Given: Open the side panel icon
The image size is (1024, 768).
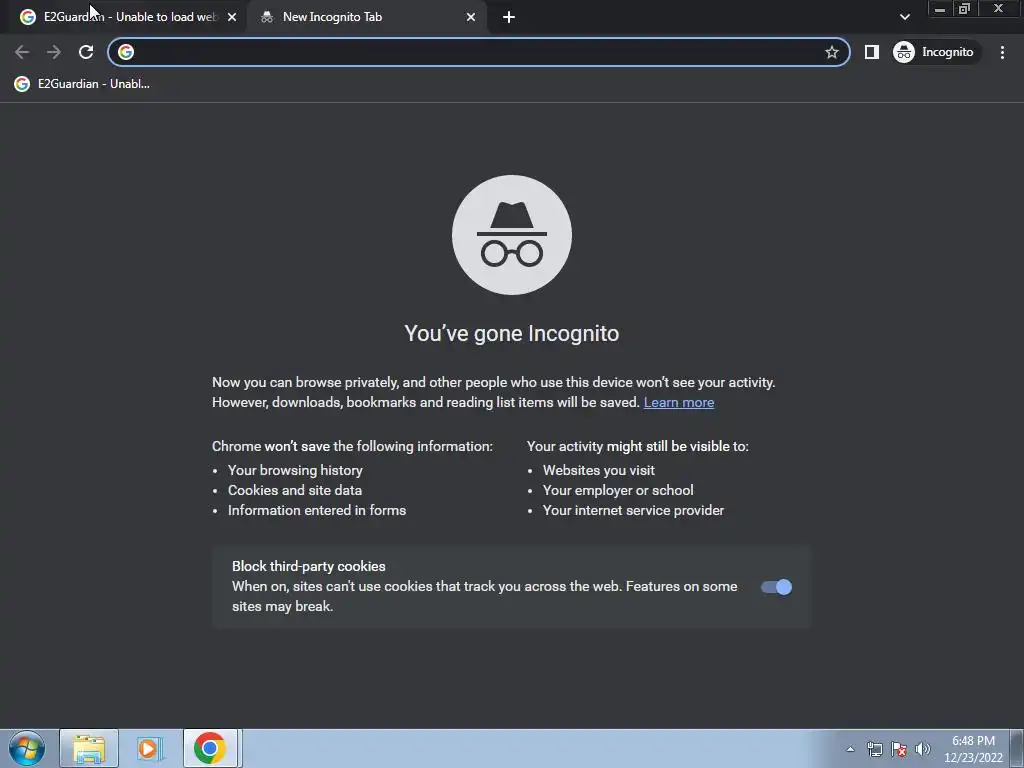Looking at the screenshot, I should (872, 52).
